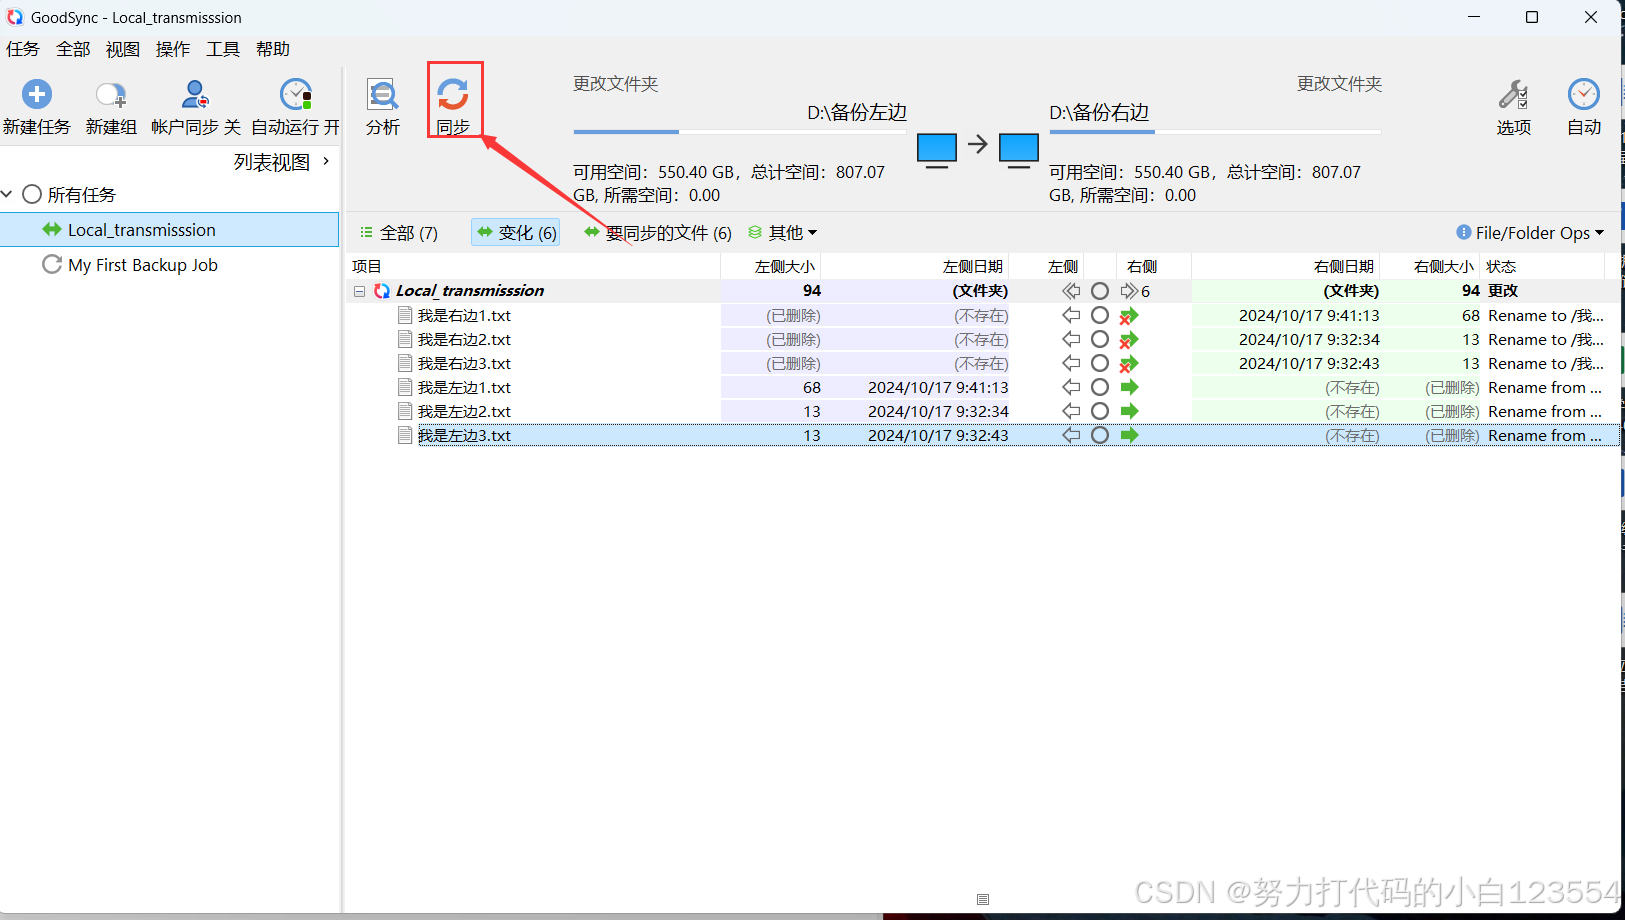
Task: Click right arrow in Local_transmisssion folder row
Action: [x=1129, y=291]
